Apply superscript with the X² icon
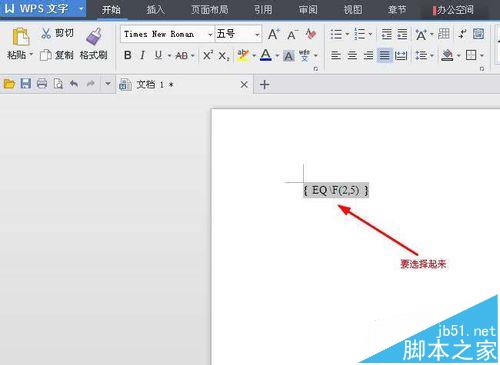The width and height of the screenshot is (500, 365). 208,55
